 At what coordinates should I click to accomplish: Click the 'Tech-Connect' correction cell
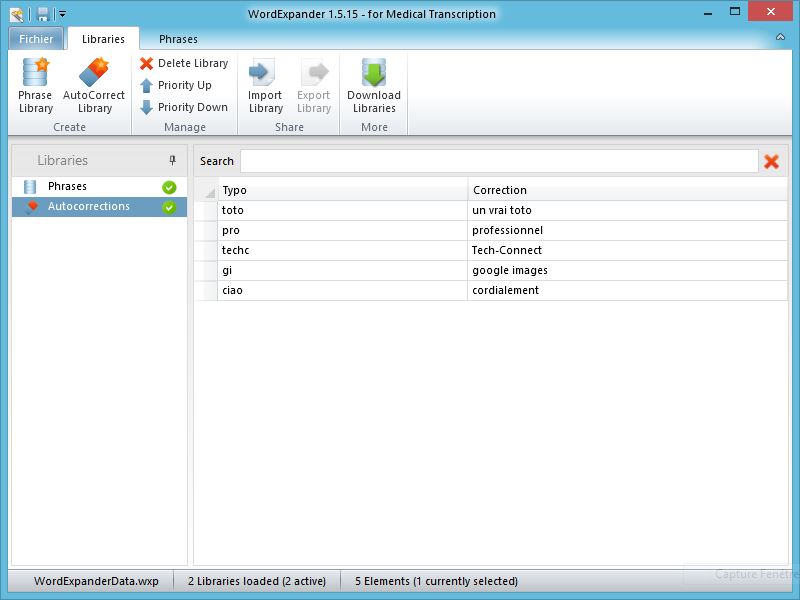point(628,251)
